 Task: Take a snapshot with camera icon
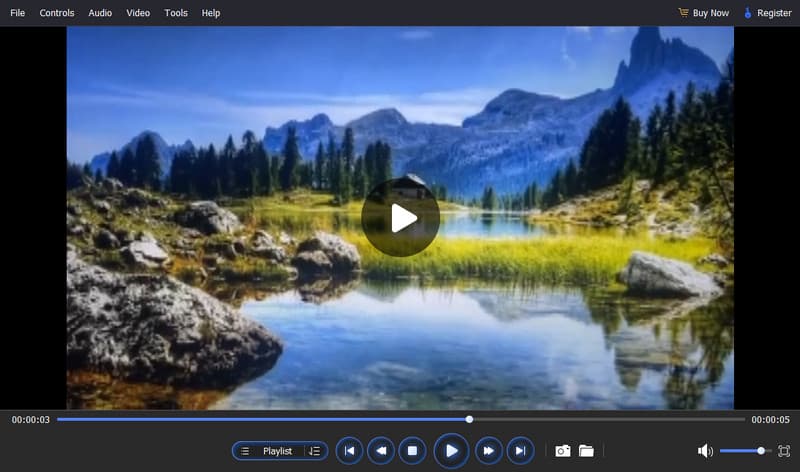(563, 451)
